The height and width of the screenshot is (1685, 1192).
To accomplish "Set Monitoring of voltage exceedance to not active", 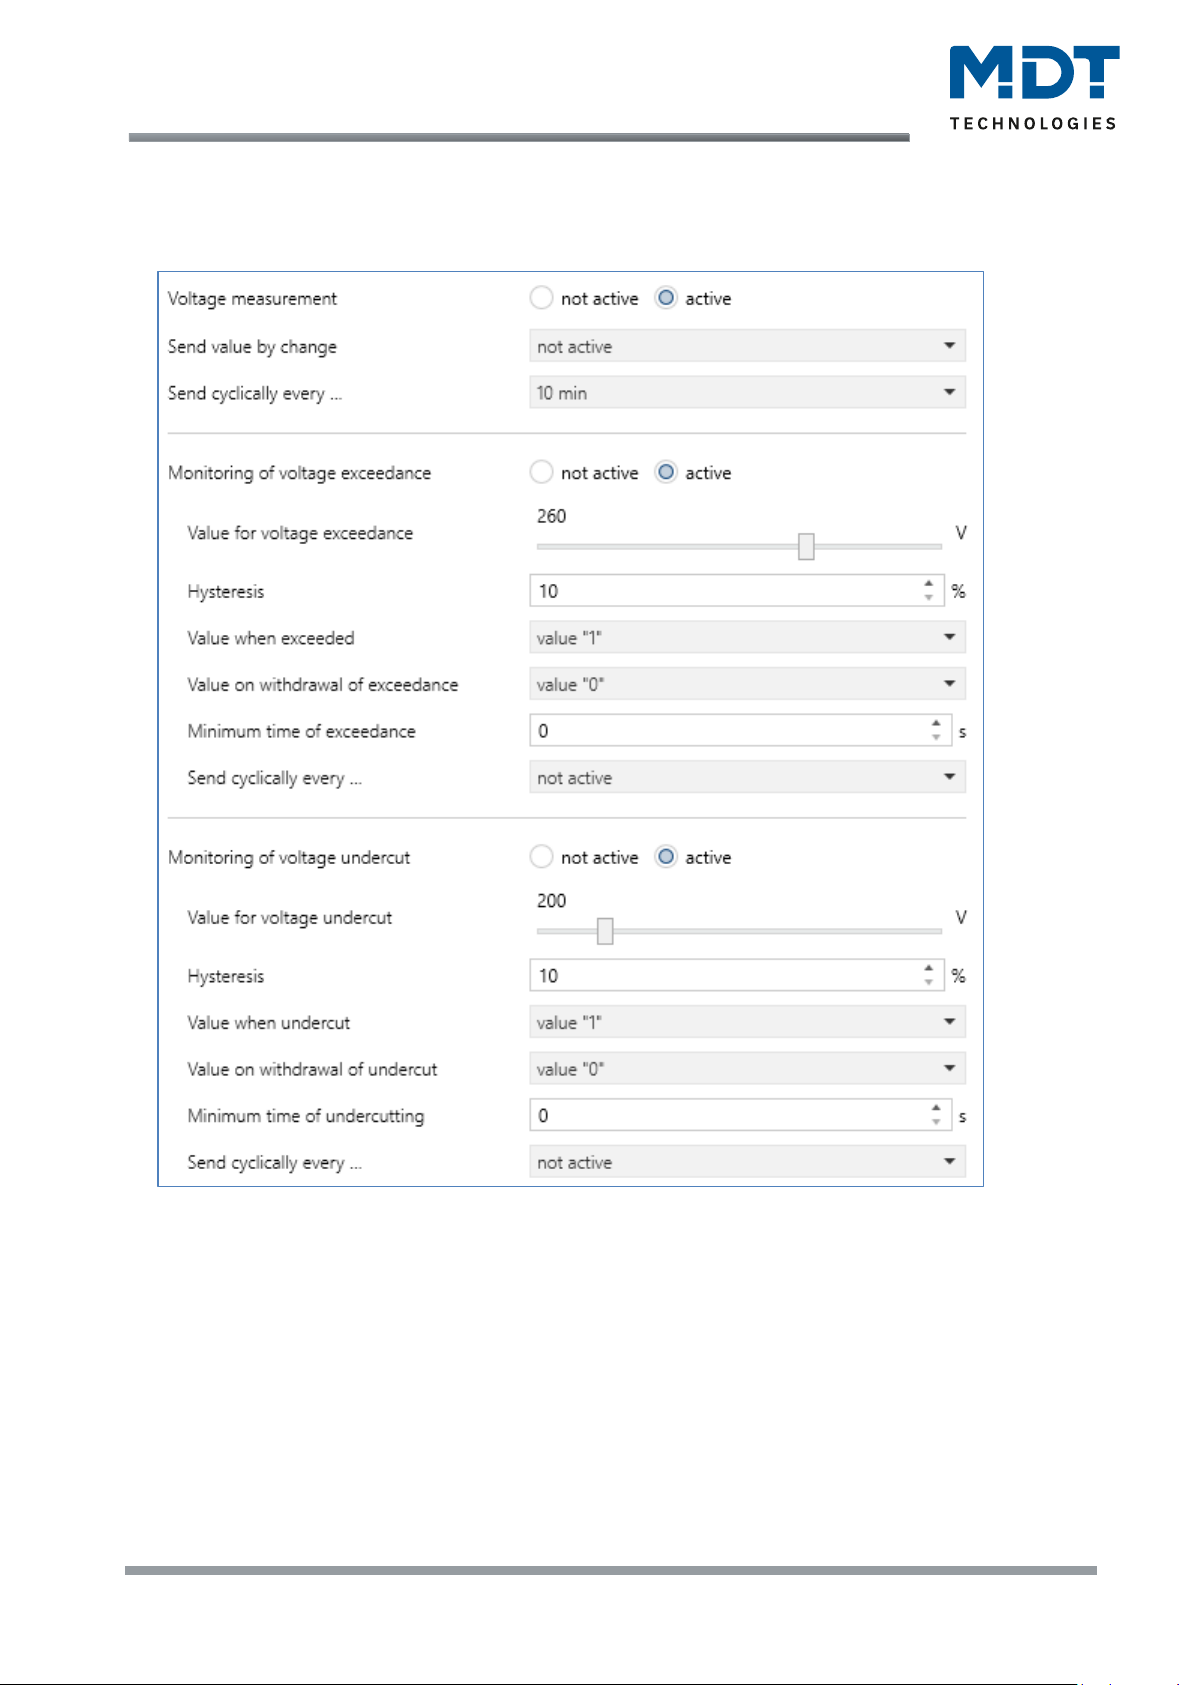I will (541, 472).
